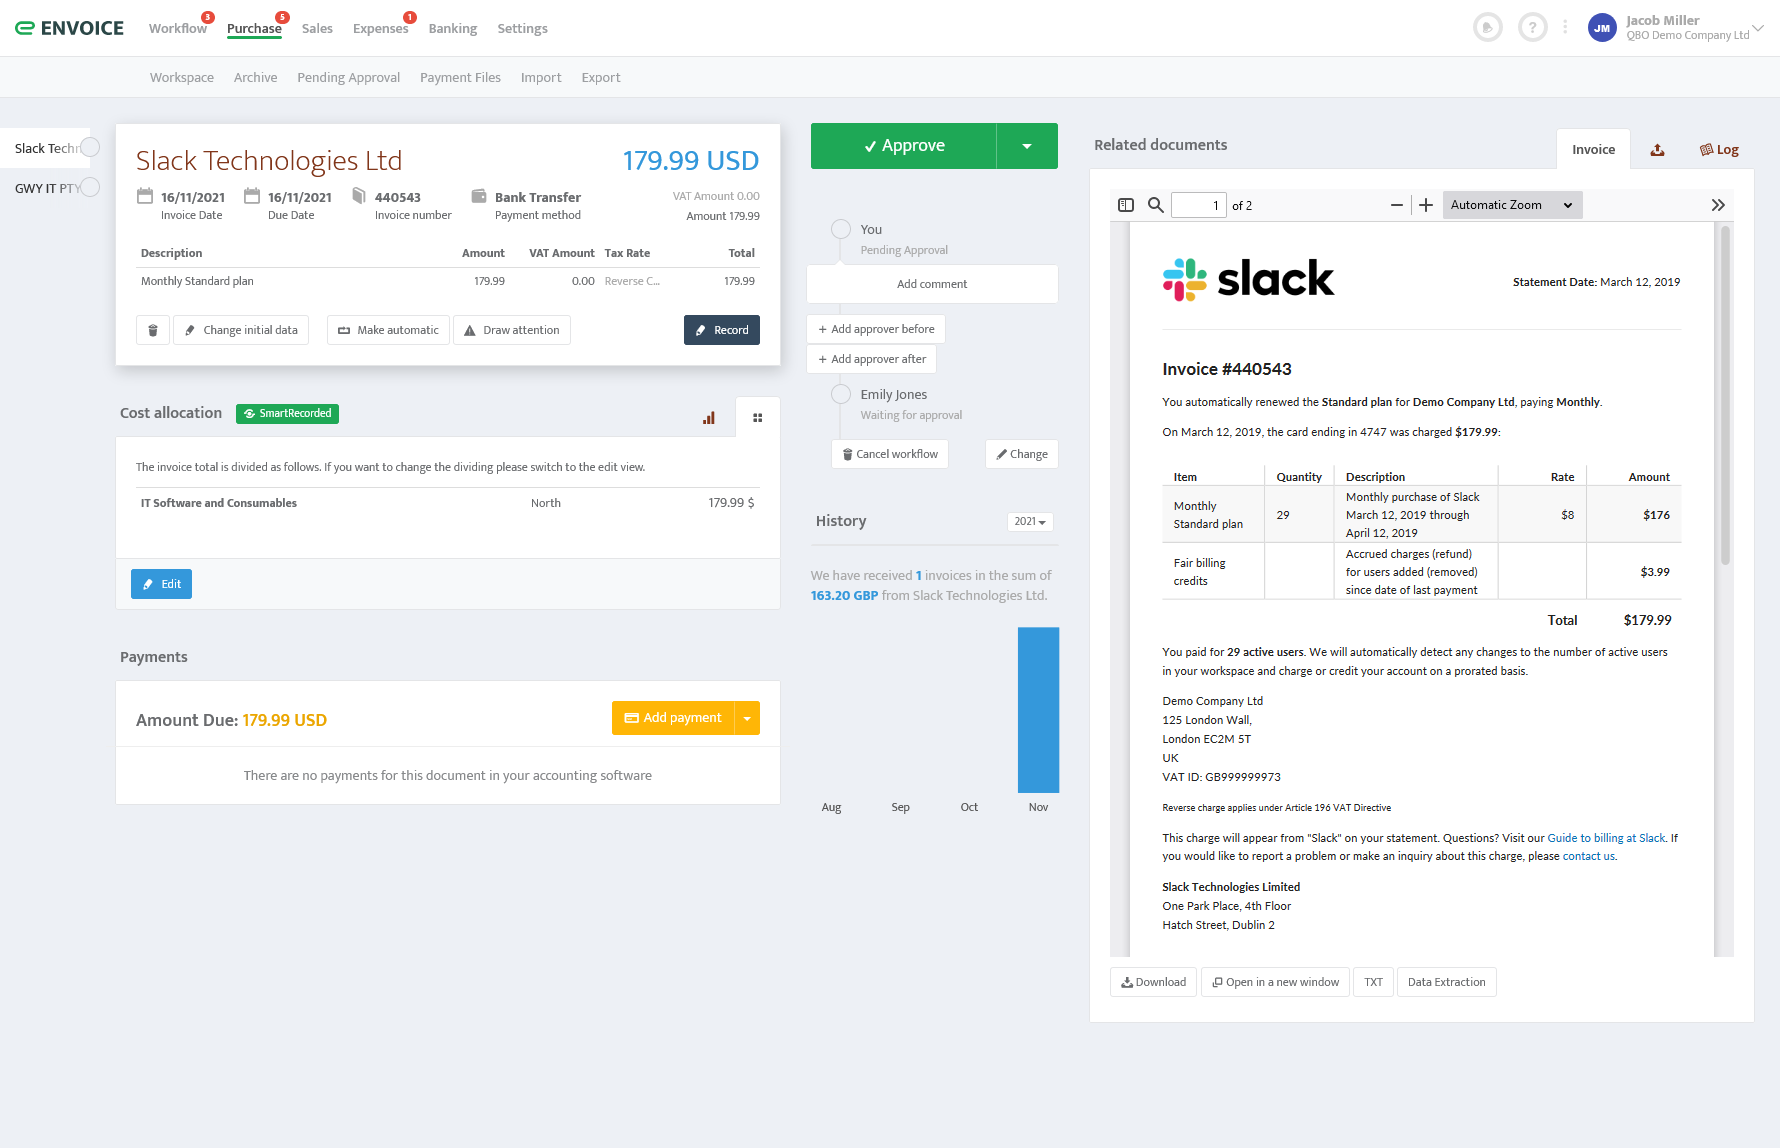Open search in the PDF viewer
The image size is (1780, 1148).
click(1155, 205)
